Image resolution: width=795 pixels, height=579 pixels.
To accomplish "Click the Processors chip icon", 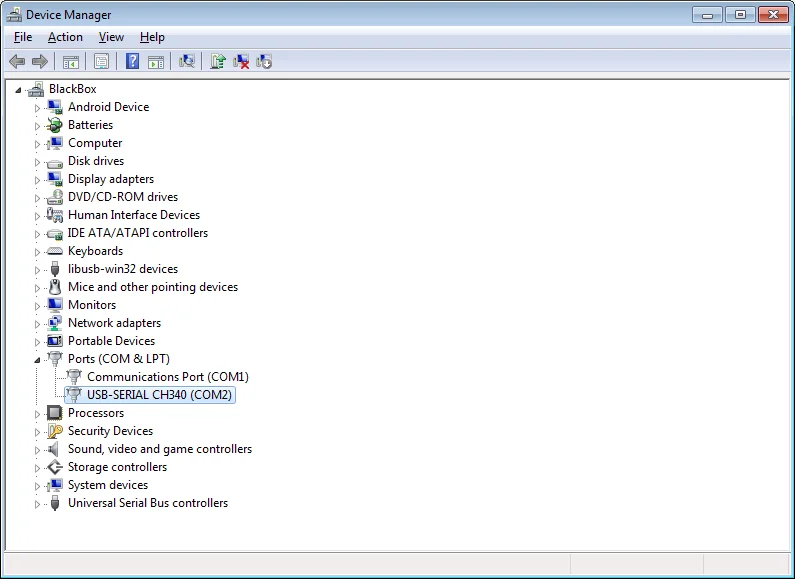I will 55,413.
